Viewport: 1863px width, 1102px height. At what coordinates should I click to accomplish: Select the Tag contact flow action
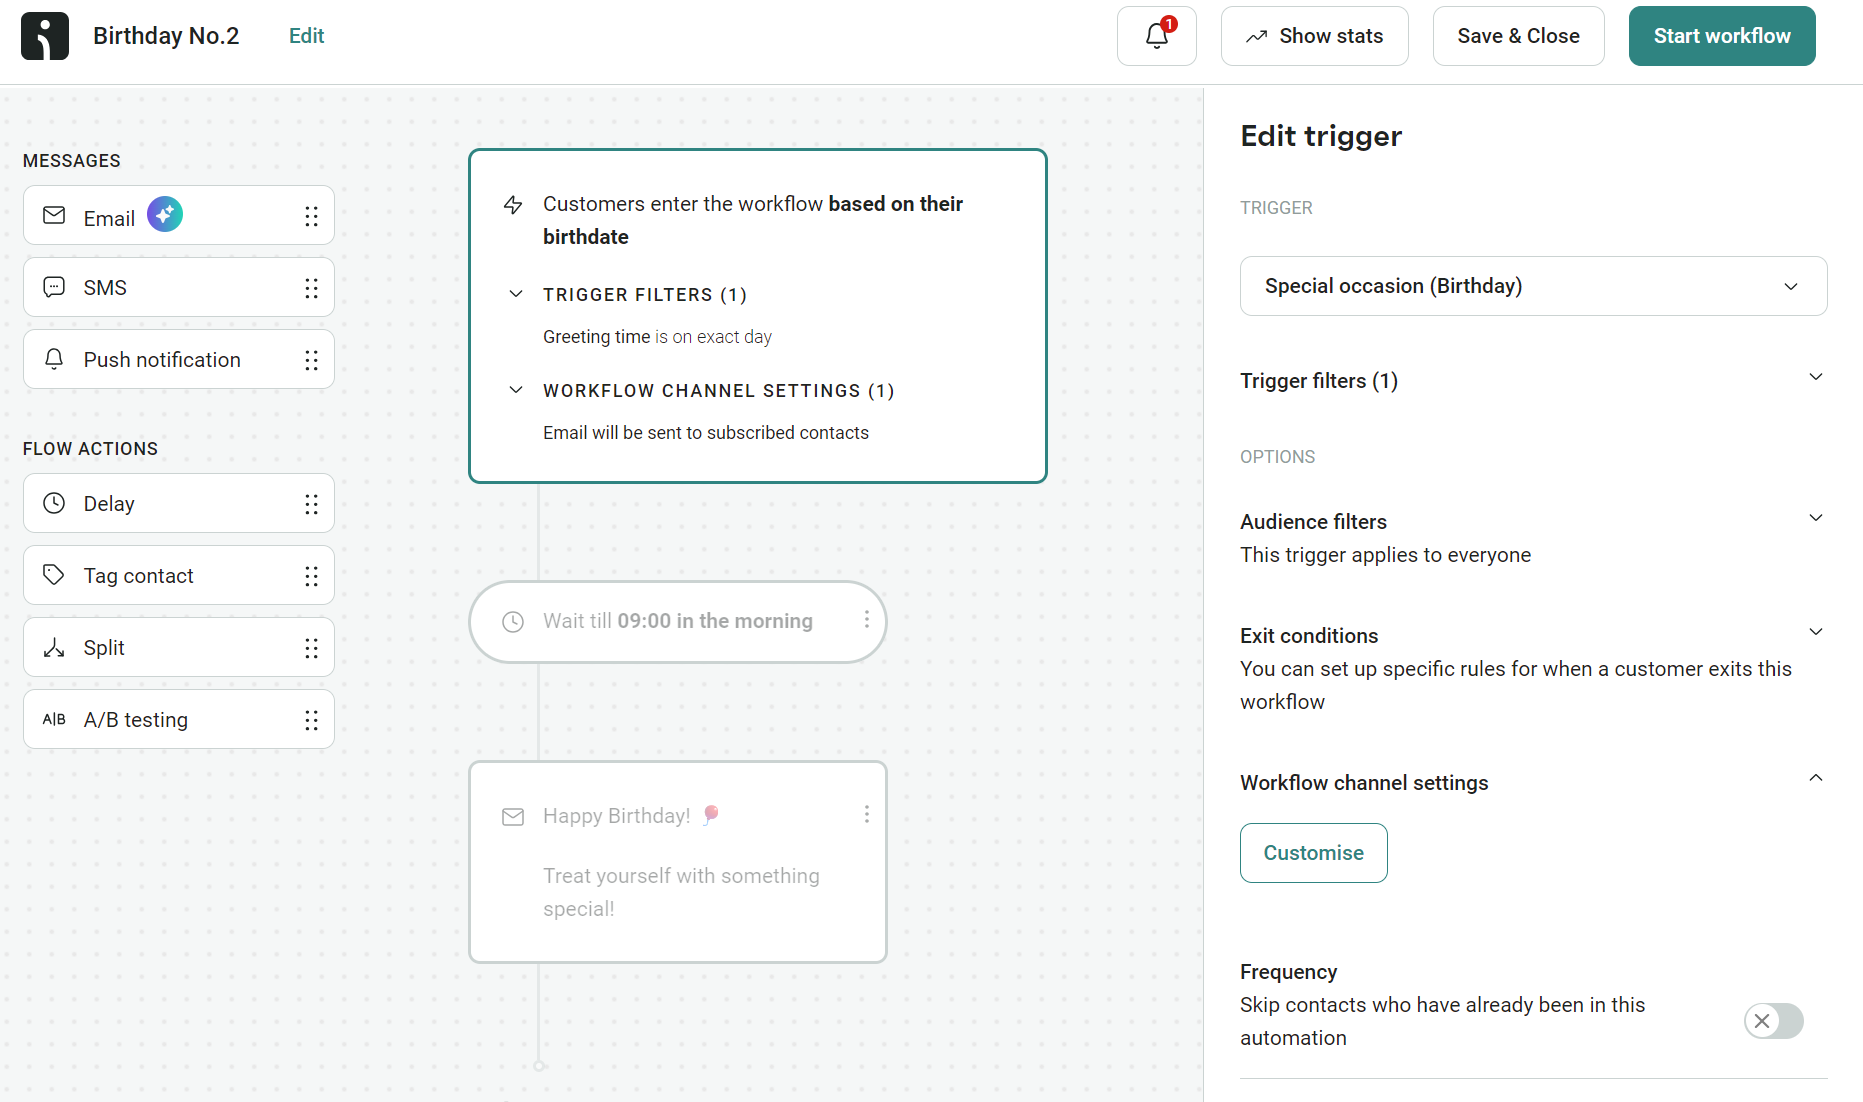[x=179, y=575]
